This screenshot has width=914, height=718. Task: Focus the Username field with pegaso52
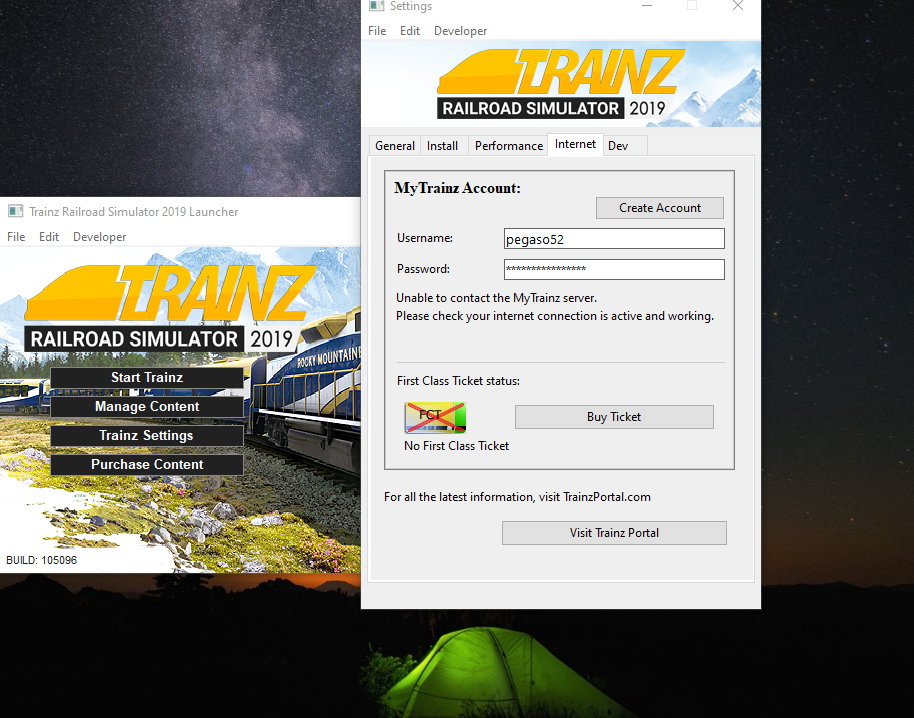click(614, 239)
